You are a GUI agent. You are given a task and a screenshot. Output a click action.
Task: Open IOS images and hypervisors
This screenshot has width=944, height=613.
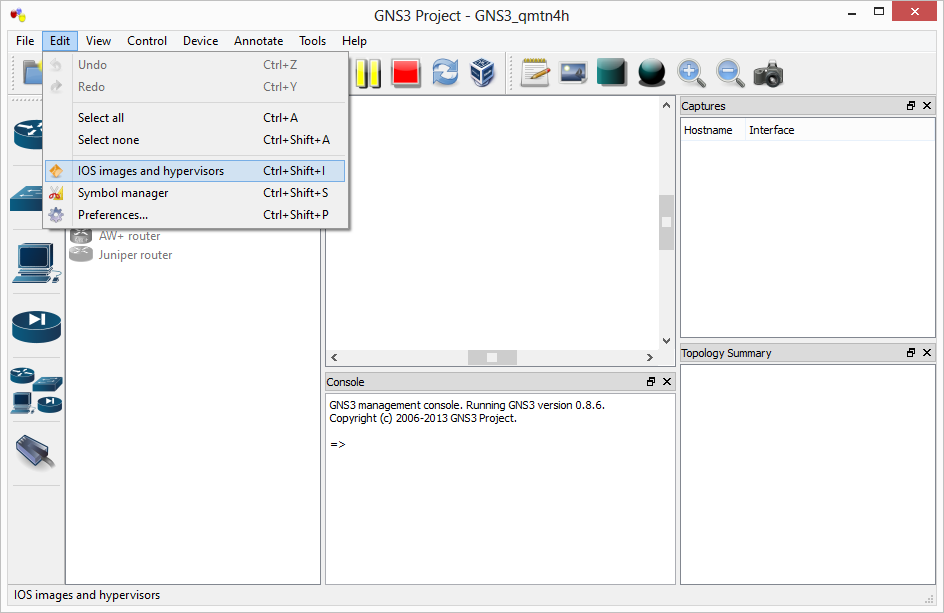coord(195,171)
